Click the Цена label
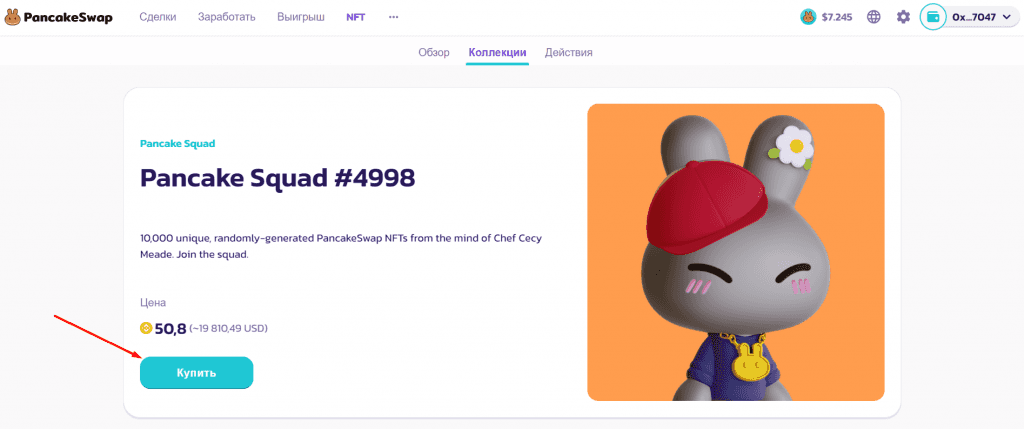 [x=153, y=303]
